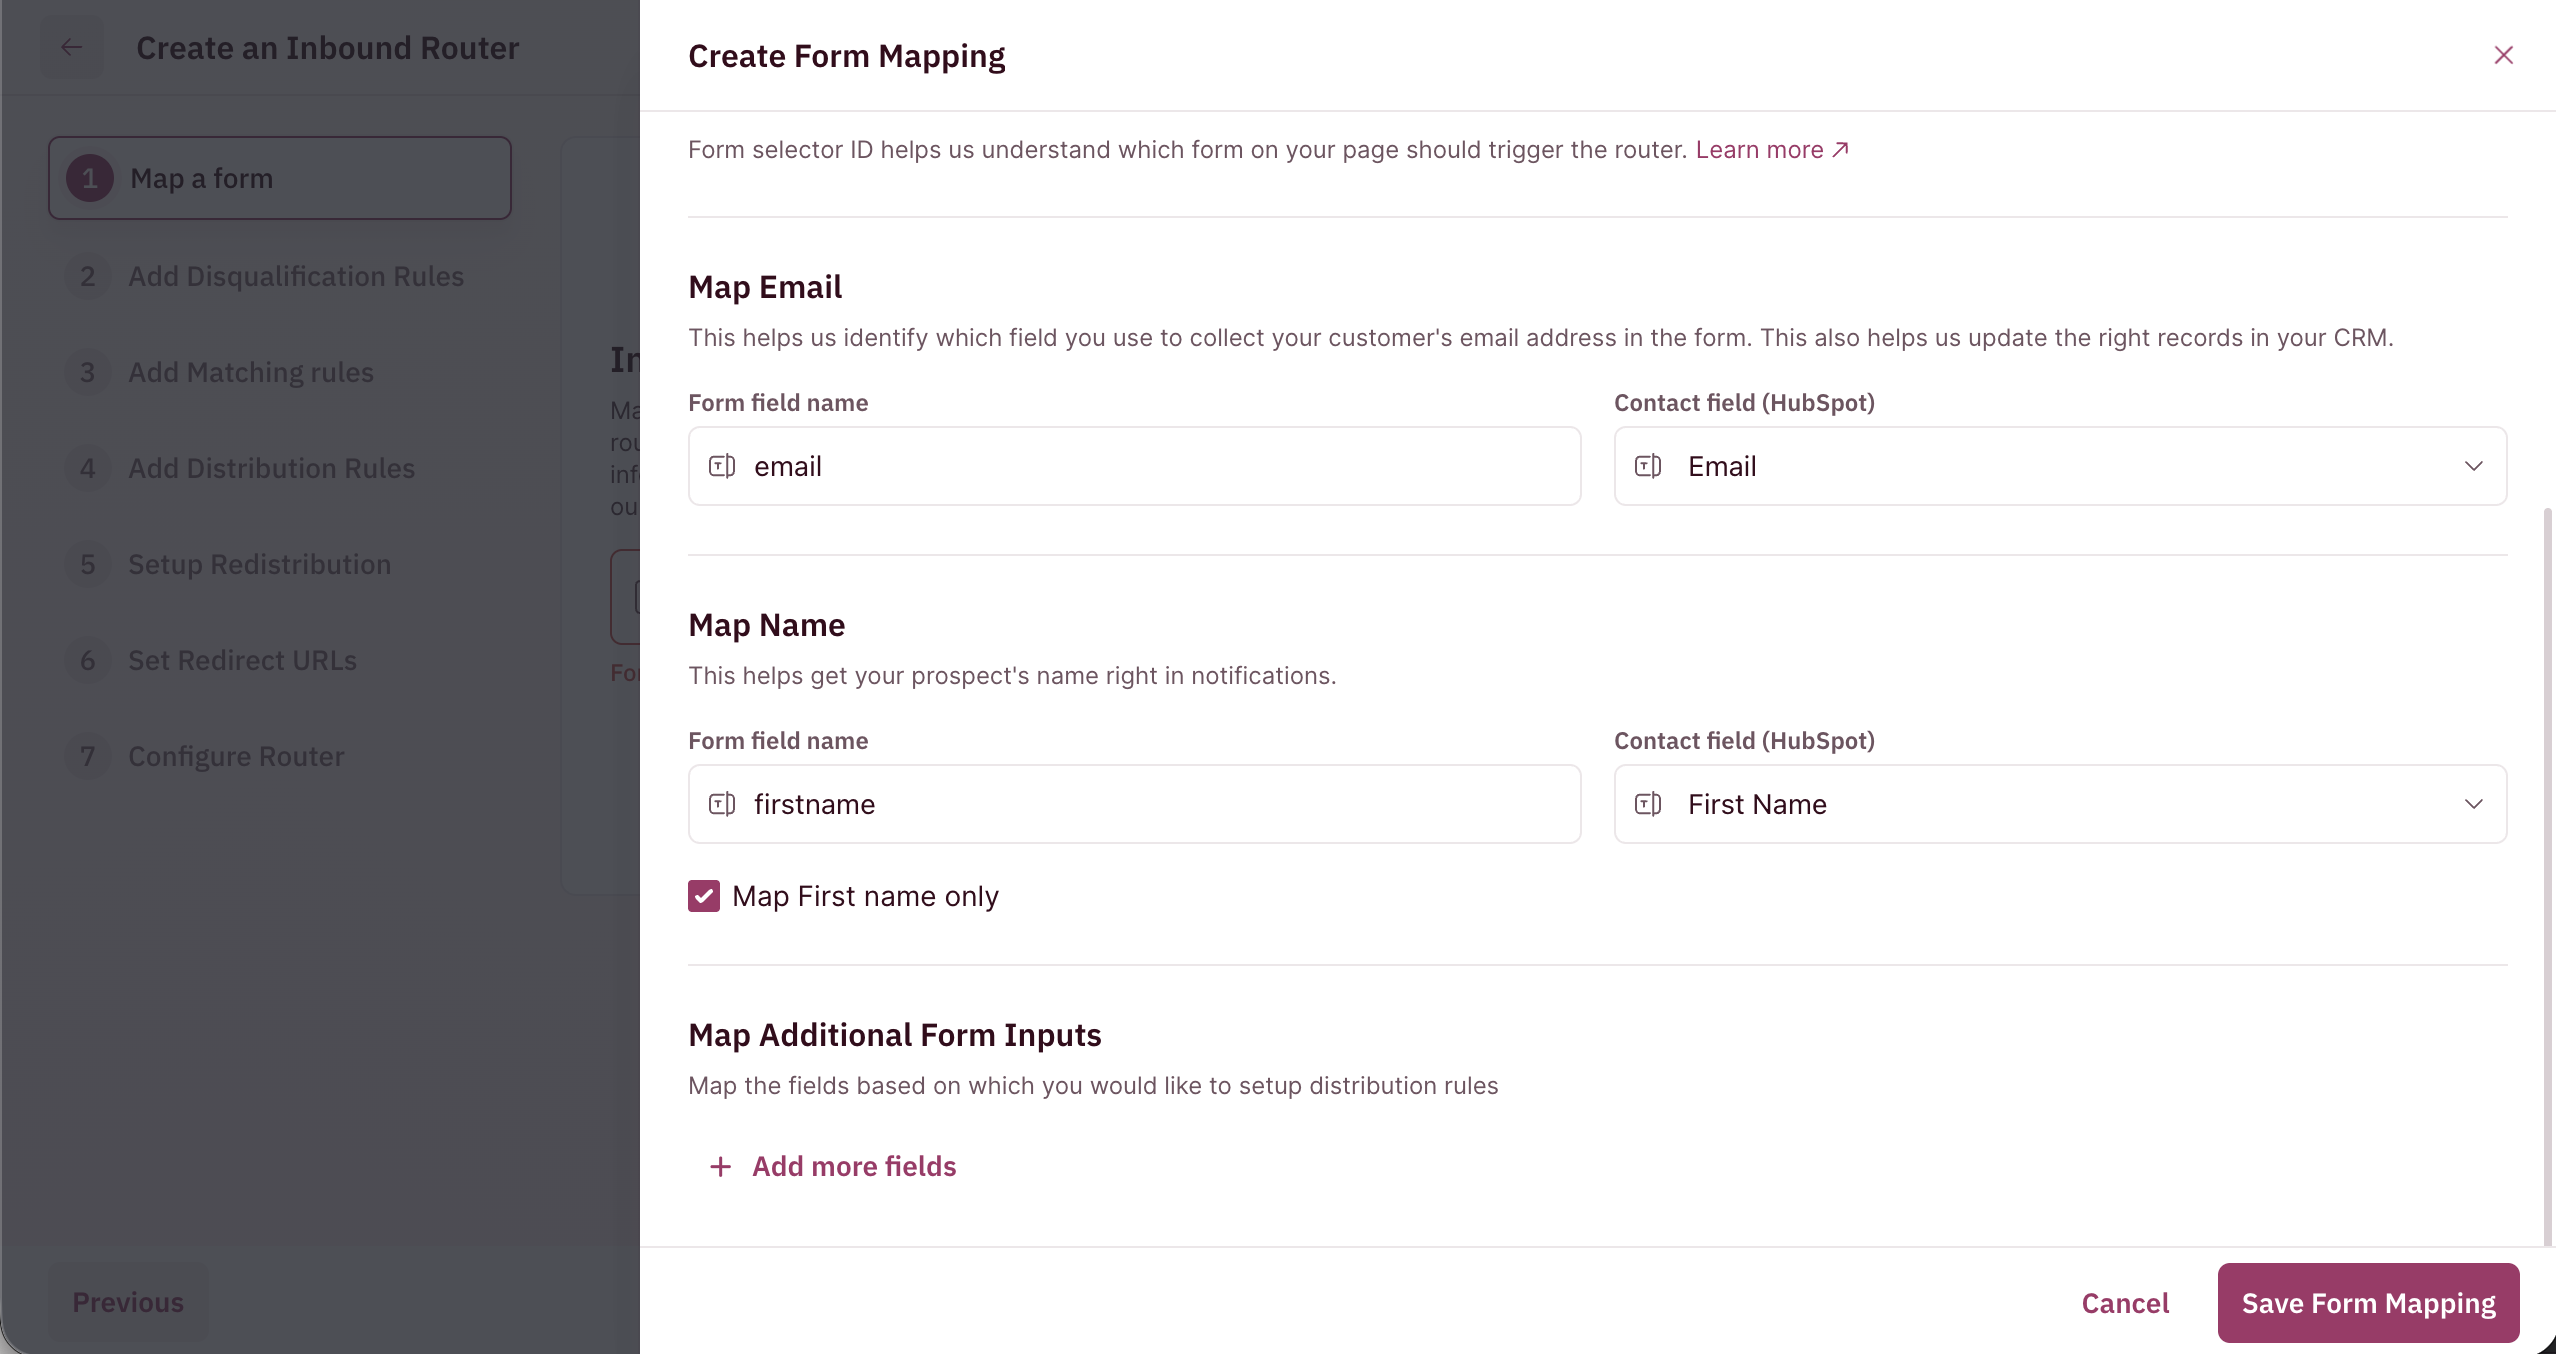Click the field icon in the First Name dropdown
Image resolution: width=2556 pixels, height=1354 pixels.
(1648, 804)
